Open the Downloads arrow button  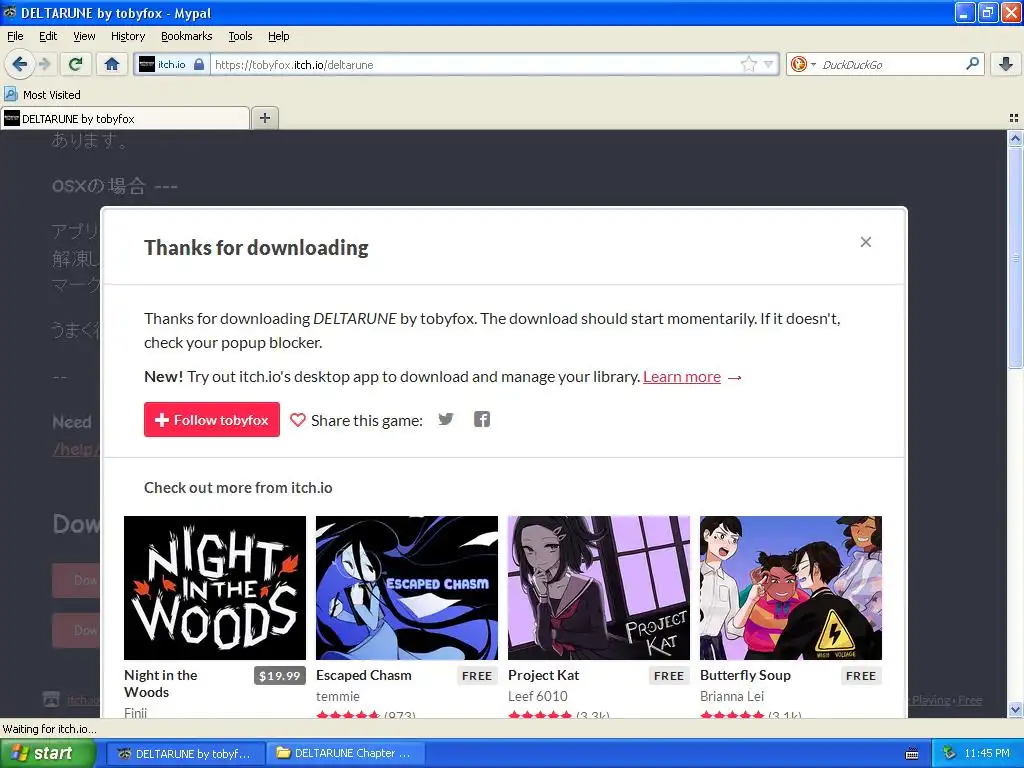click(x=1006, y=64)
